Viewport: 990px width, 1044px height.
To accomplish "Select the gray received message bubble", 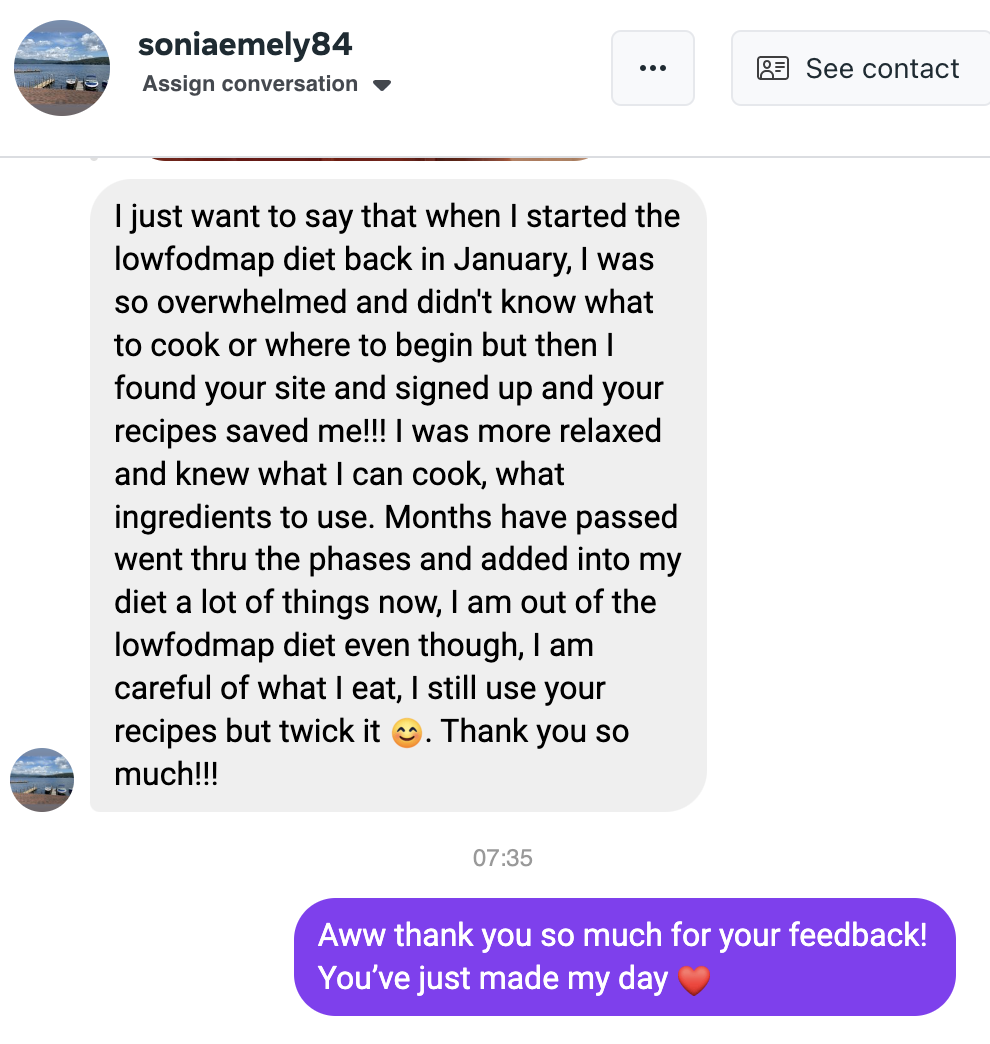I will 398,495.
